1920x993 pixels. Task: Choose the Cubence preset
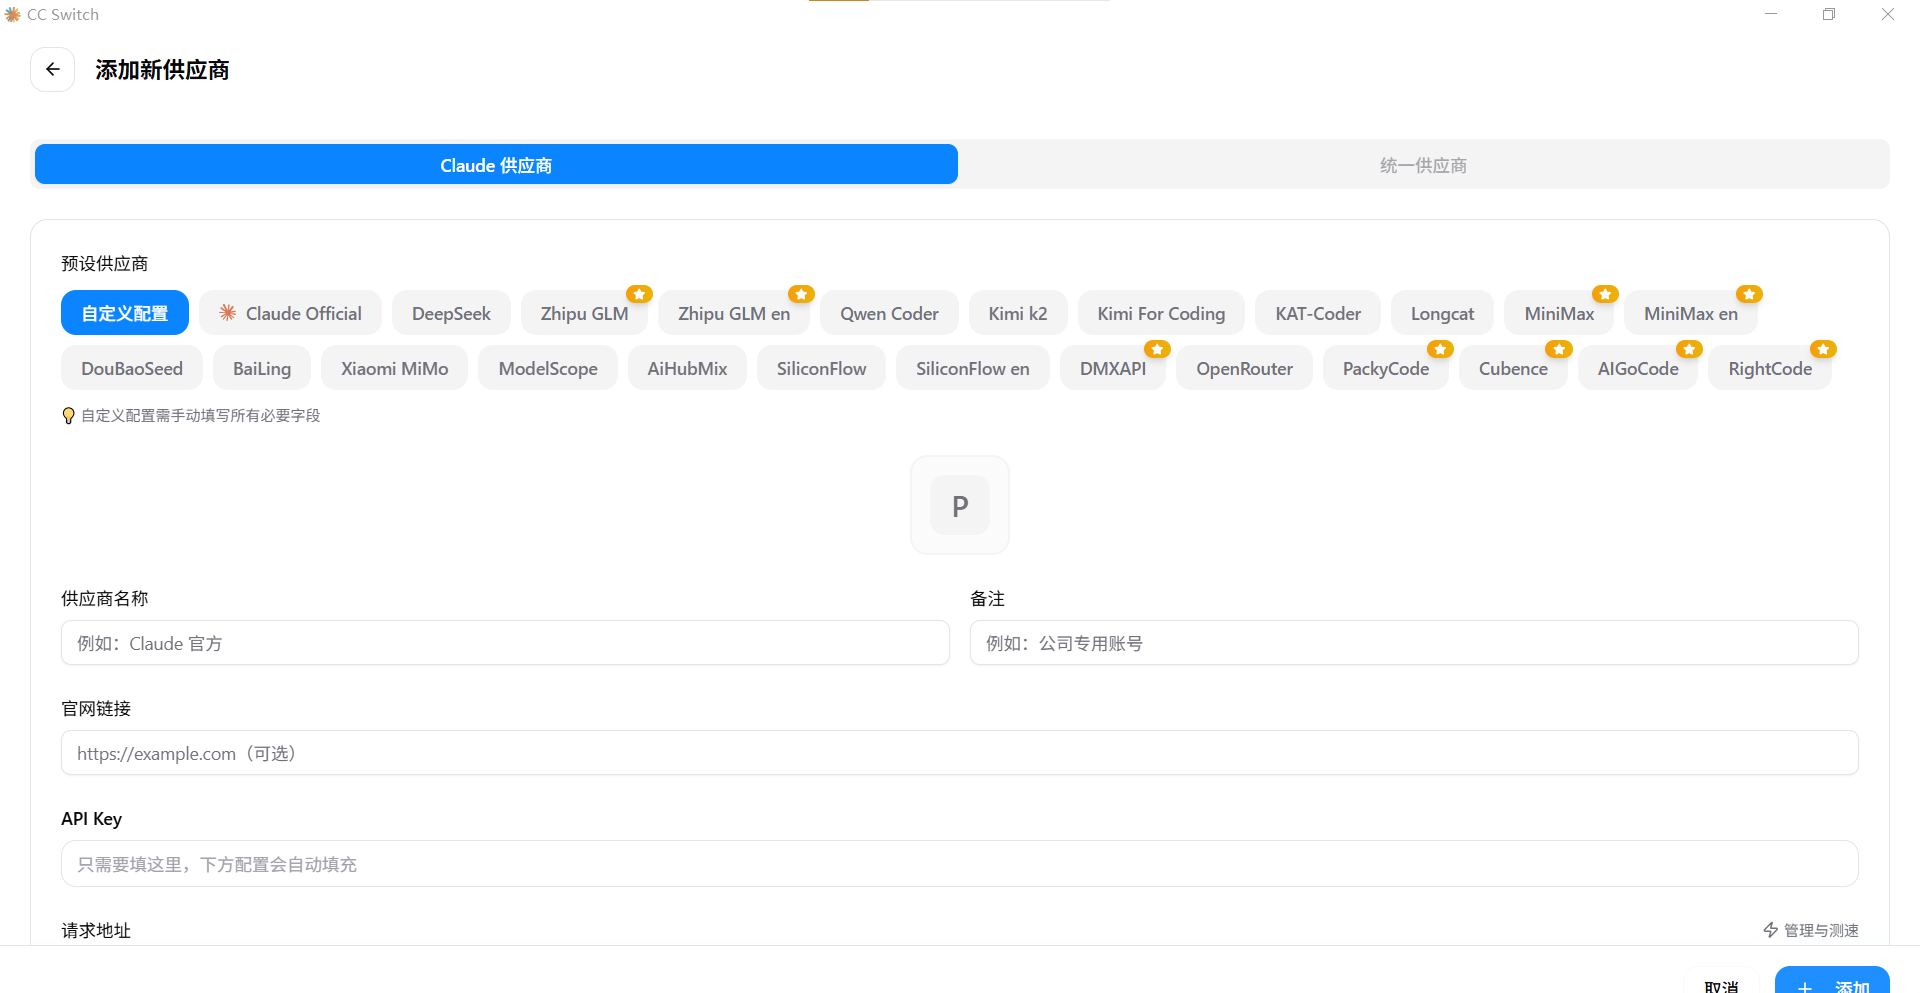1513,368
